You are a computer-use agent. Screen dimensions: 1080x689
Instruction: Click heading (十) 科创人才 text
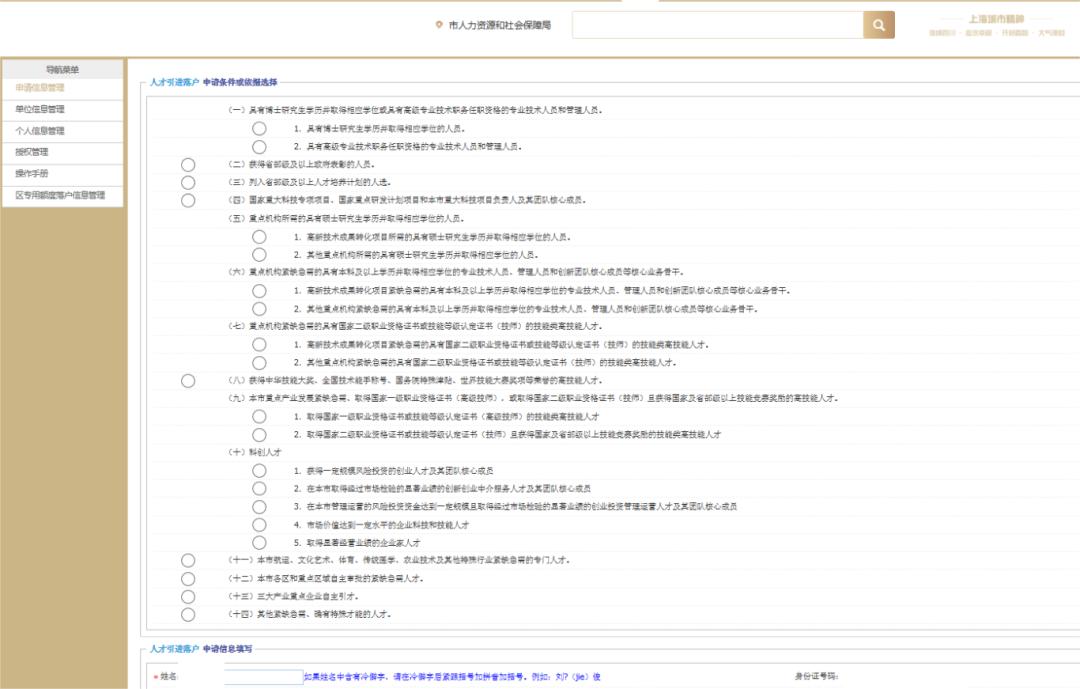255,452
